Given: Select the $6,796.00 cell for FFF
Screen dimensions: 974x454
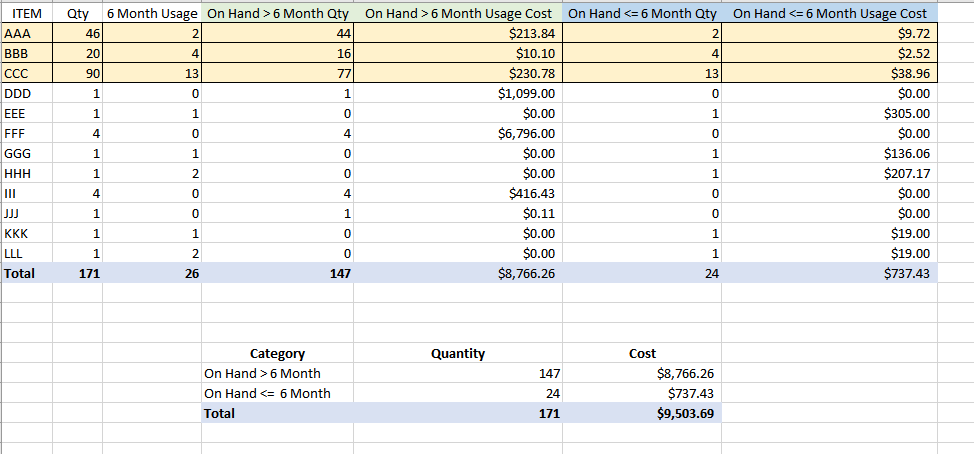Looking at the screenshot, I should (458, 134).
